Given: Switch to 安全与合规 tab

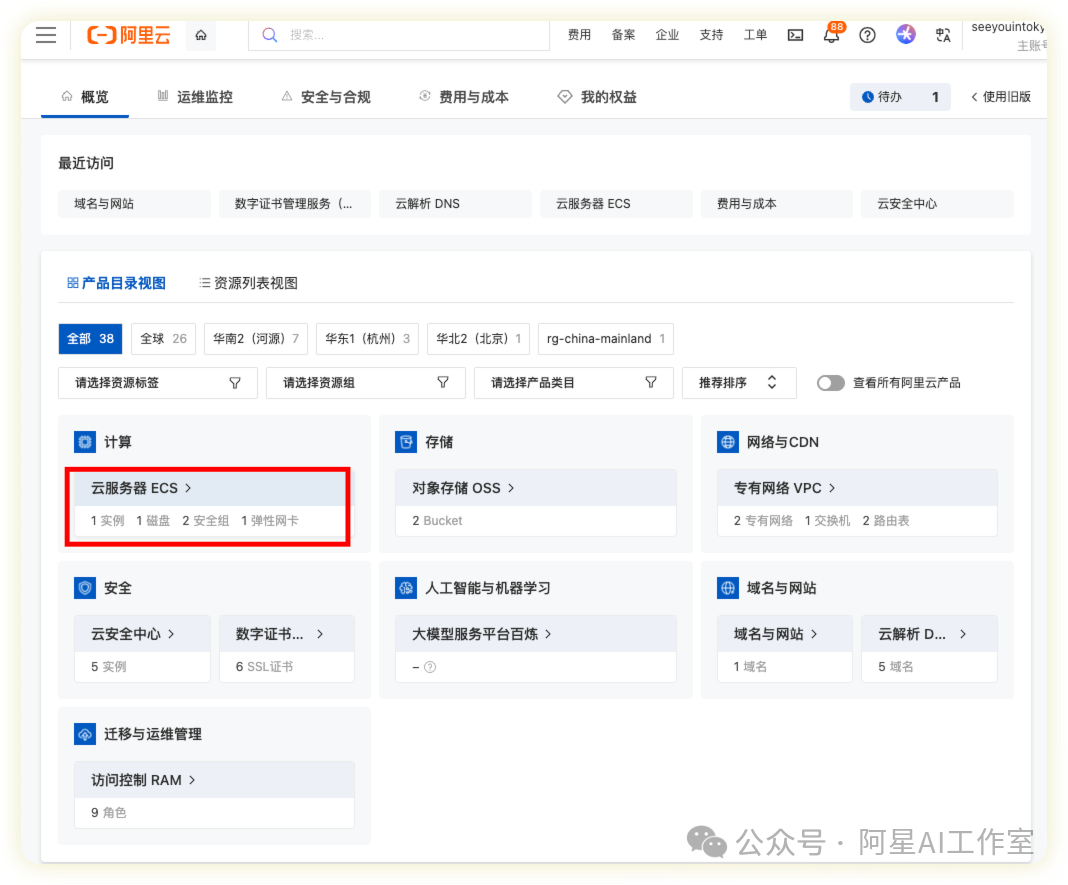Looking at the screenshot, I should (326, 97).
